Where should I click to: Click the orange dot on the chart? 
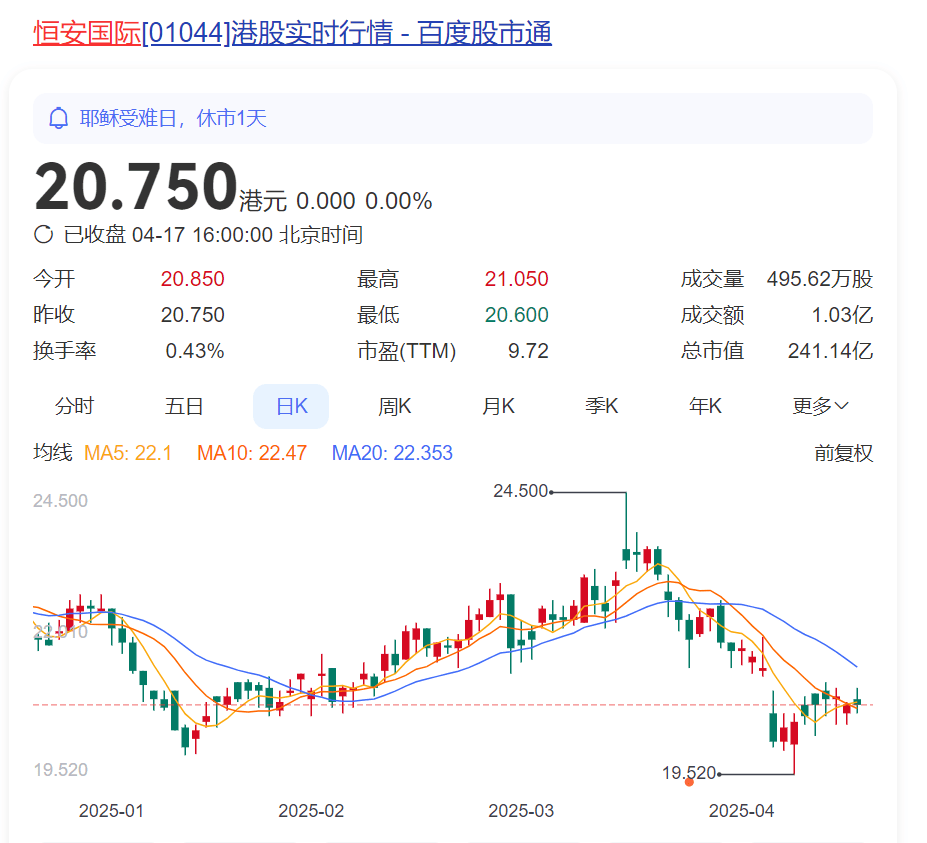coord(688,782)
